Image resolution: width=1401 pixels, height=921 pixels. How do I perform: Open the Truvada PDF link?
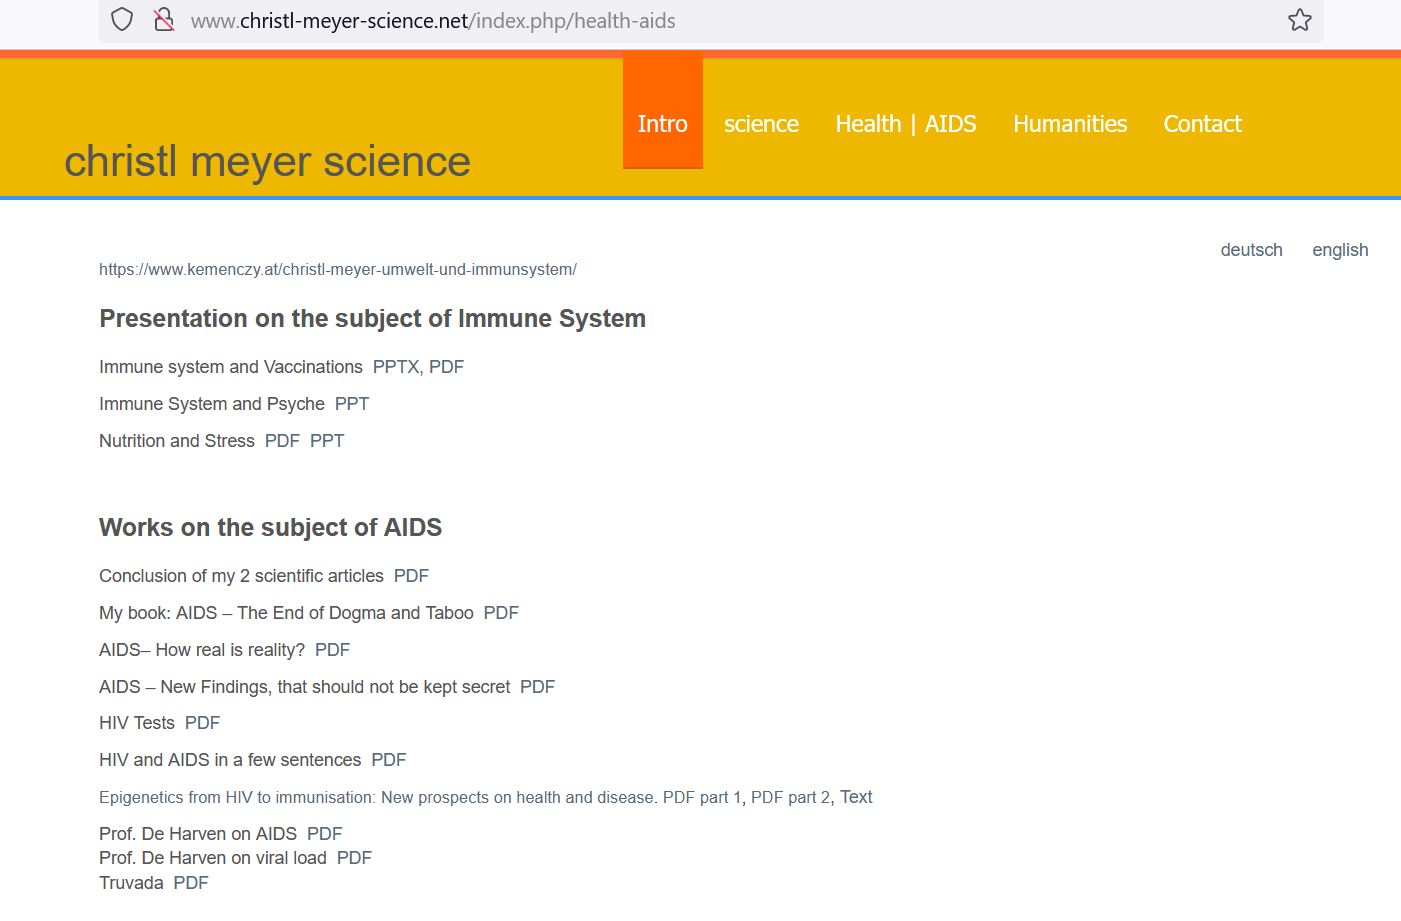pyautogui.click(x=190, y=883)
